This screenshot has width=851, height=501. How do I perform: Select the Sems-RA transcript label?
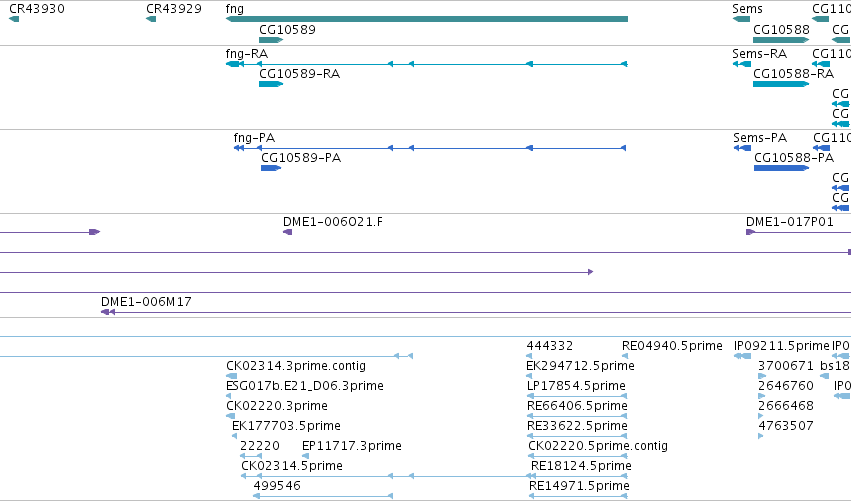[x=759, y=54]
